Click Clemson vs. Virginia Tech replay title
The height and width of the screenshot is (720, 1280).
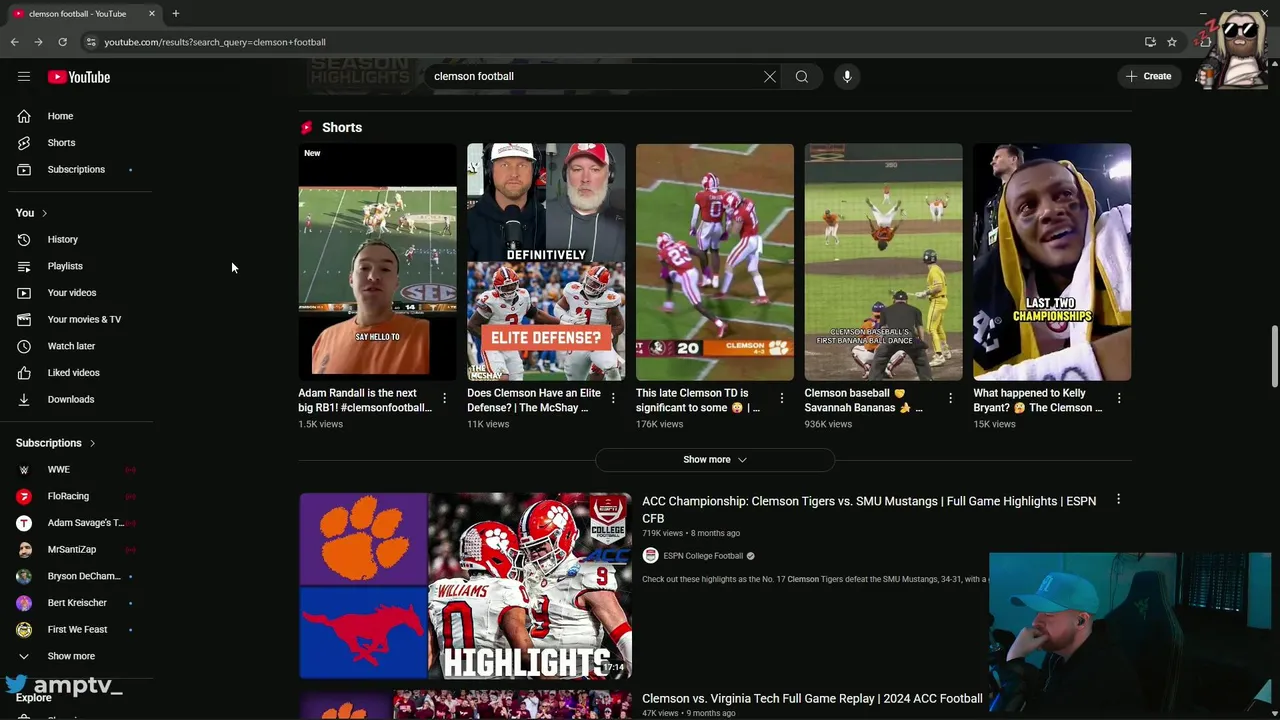pyautogui.click(x=812, y=699)
